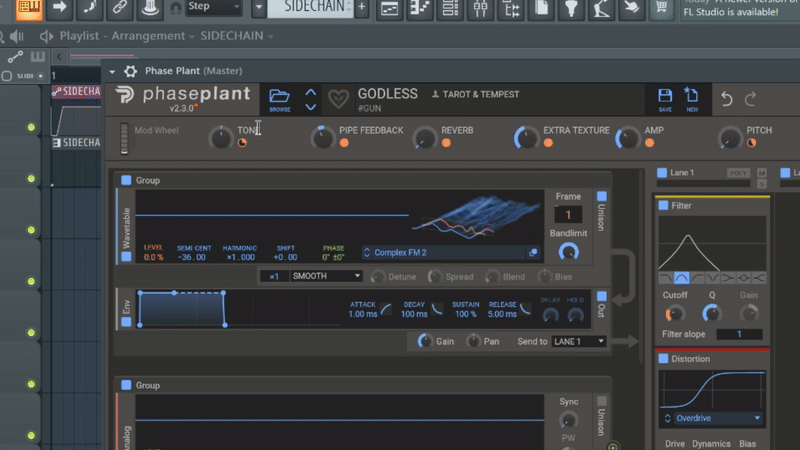Screen dimensions: 800x450
Task: Open the Complex FM 2 wavetable selector
Action: coord(444,253)
